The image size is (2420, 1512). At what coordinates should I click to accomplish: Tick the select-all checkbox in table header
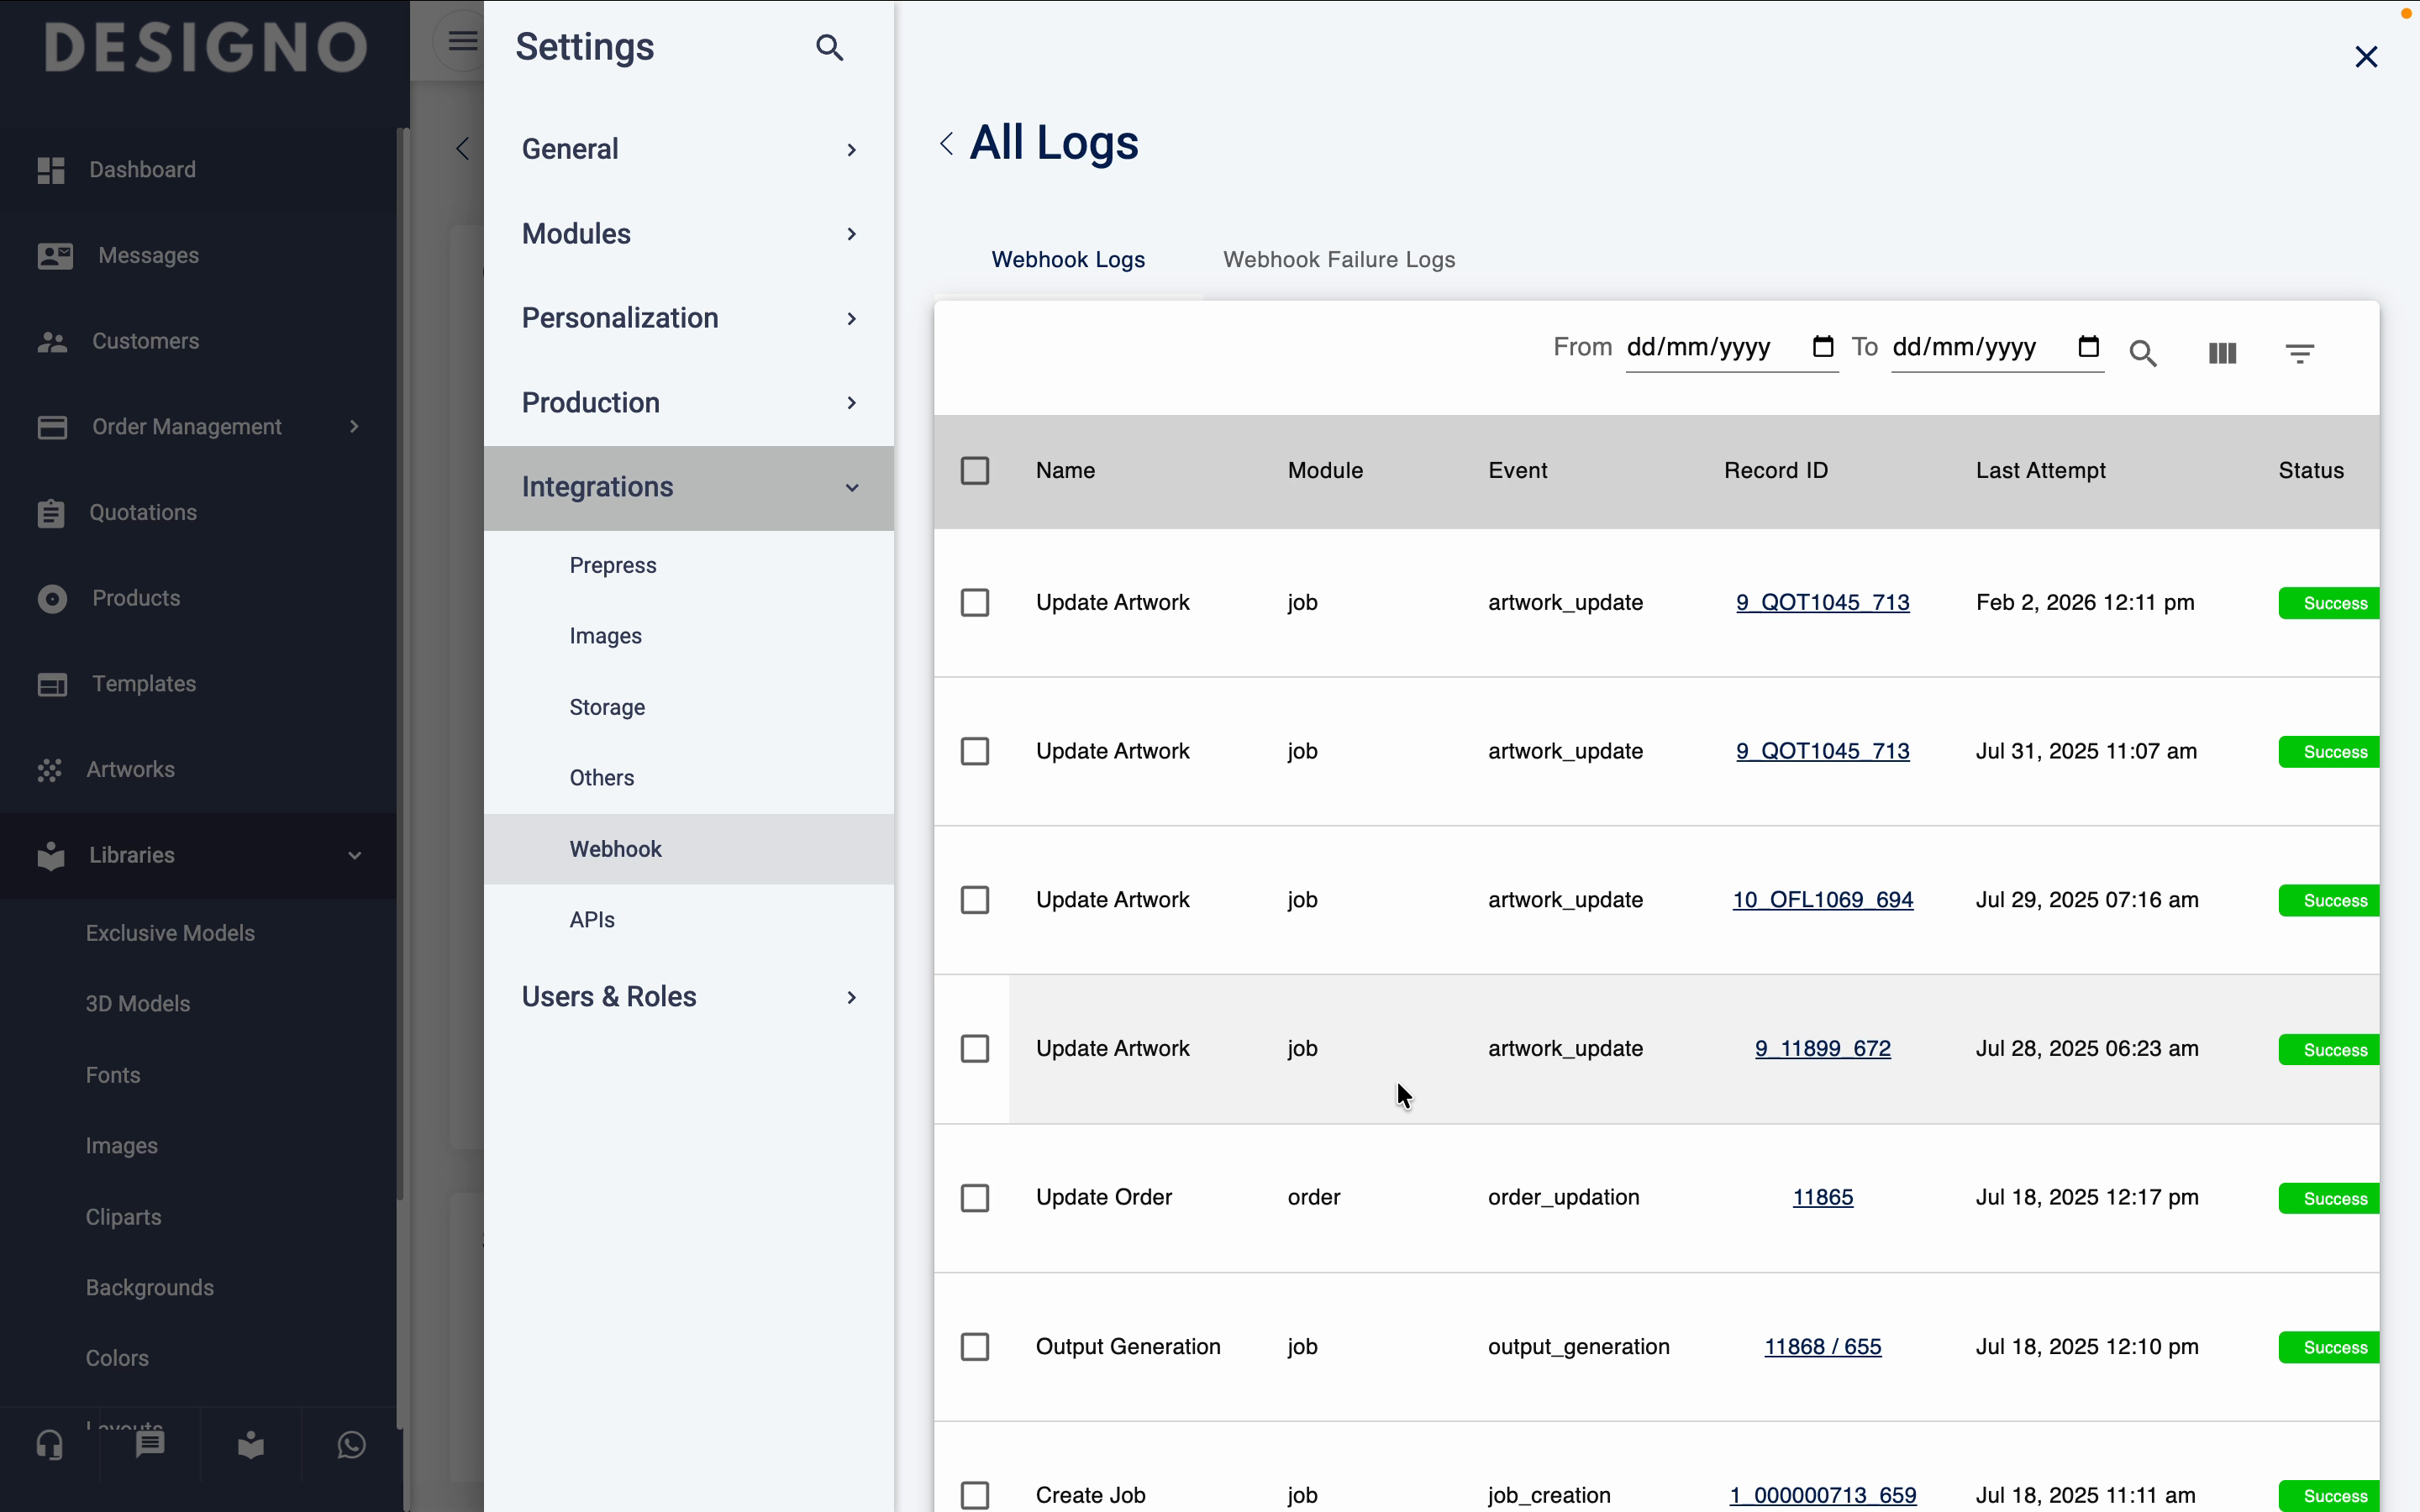pos(975,471)
